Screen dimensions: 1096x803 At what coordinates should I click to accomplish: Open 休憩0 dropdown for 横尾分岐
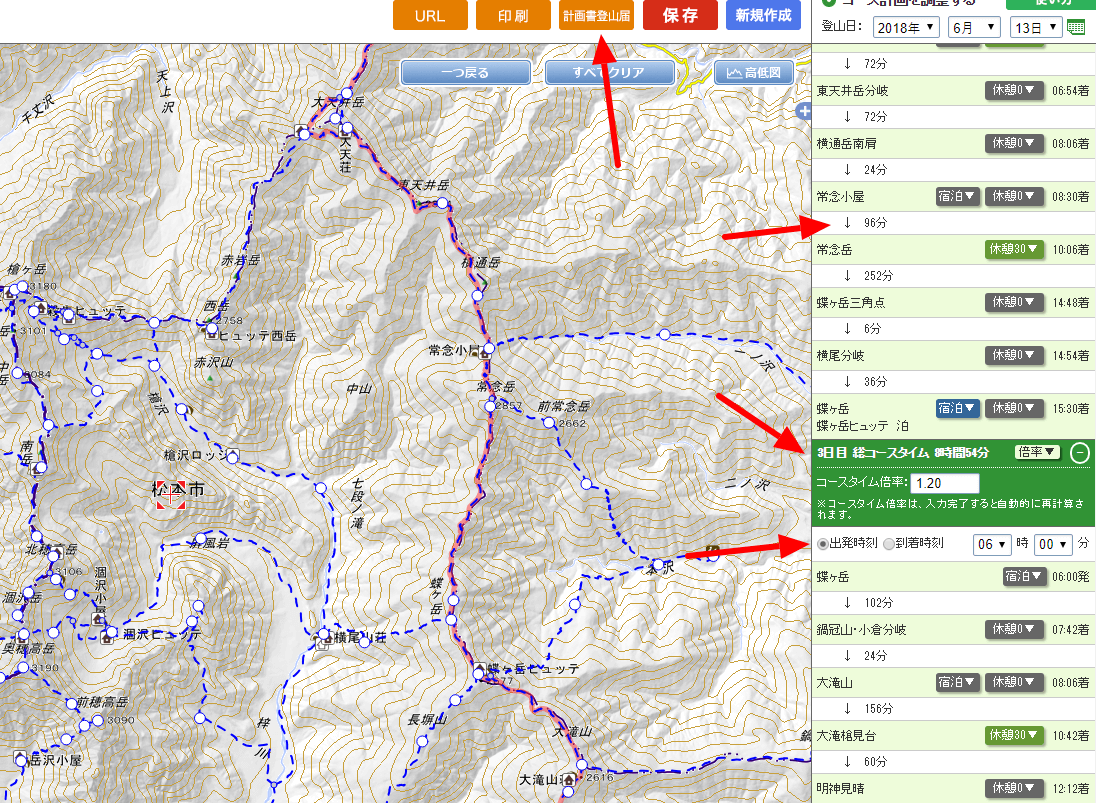(1014, 355)
